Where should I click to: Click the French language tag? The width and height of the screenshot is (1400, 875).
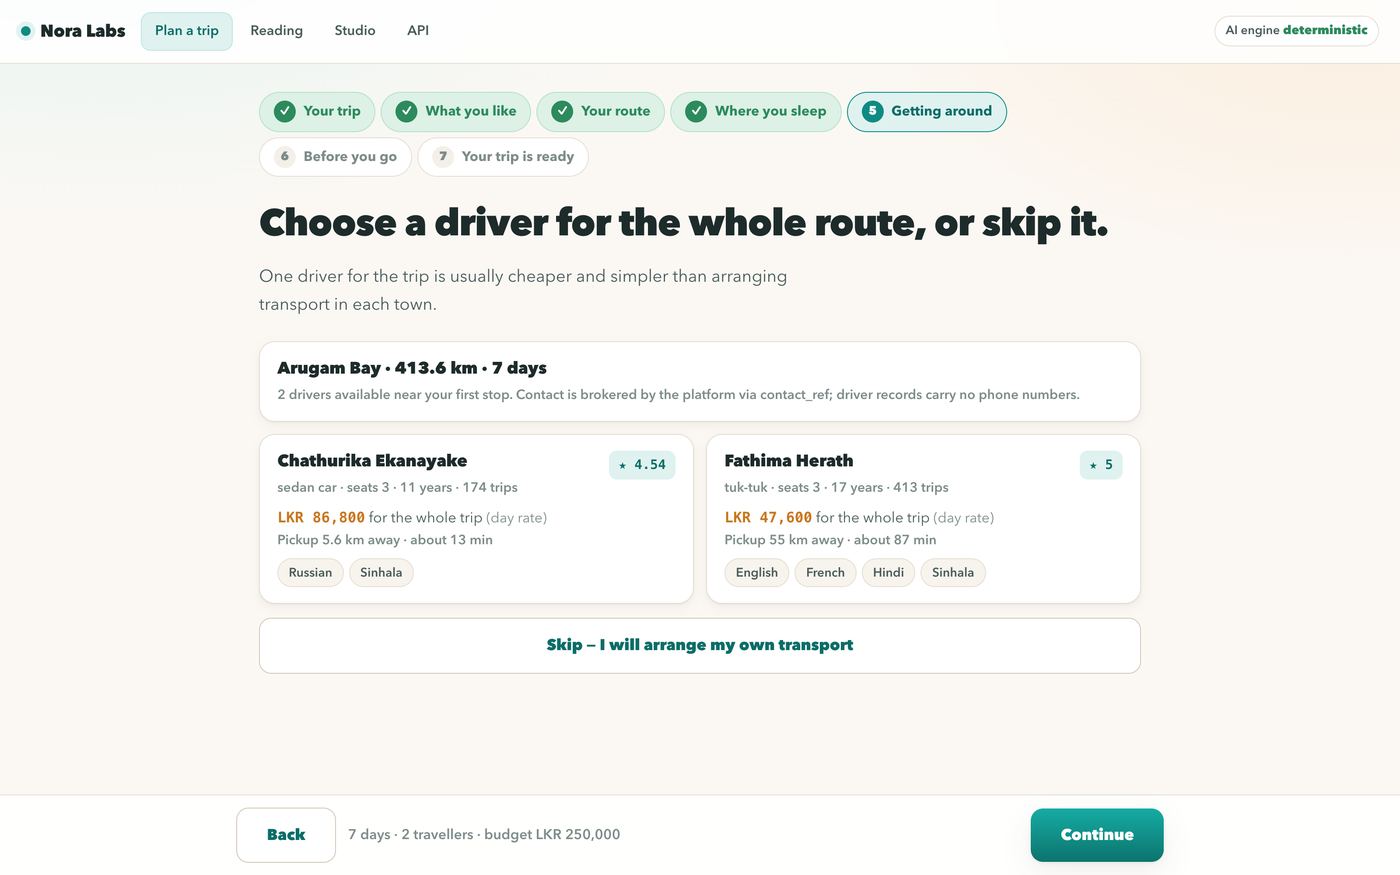825,573
